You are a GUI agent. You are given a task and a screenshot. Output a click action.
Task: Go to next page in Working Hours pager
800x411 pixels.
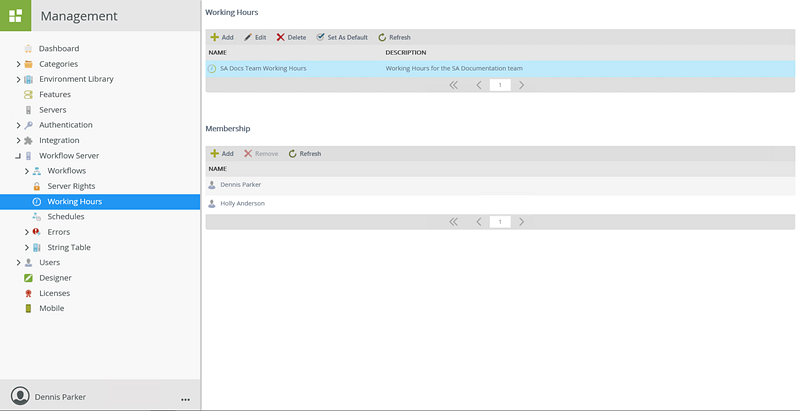(x=521, y=85)
